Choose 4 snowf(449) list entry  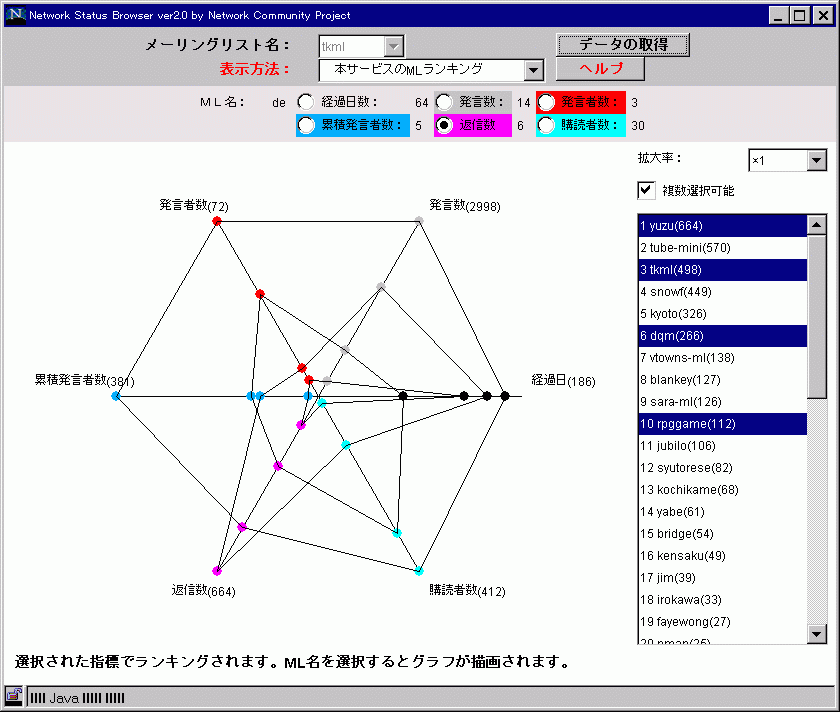(x=722, y=291)
